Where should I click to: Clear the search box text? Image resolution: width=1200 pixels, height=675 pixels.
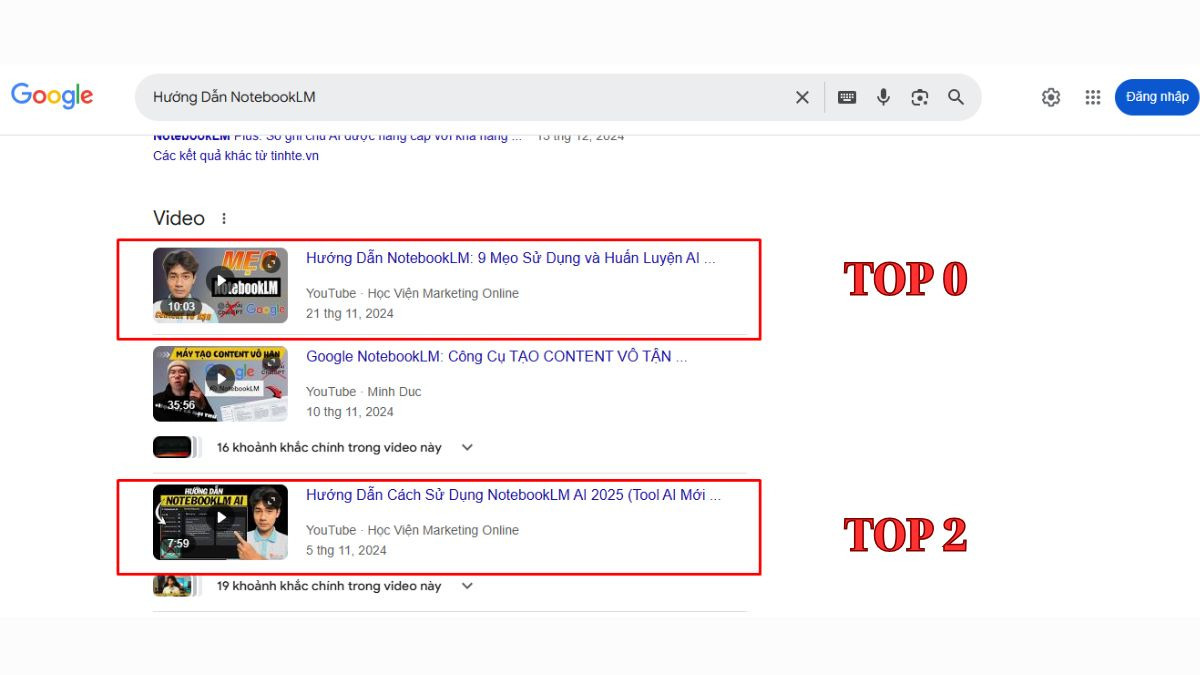pyautogui.click(x=802, y=97)
